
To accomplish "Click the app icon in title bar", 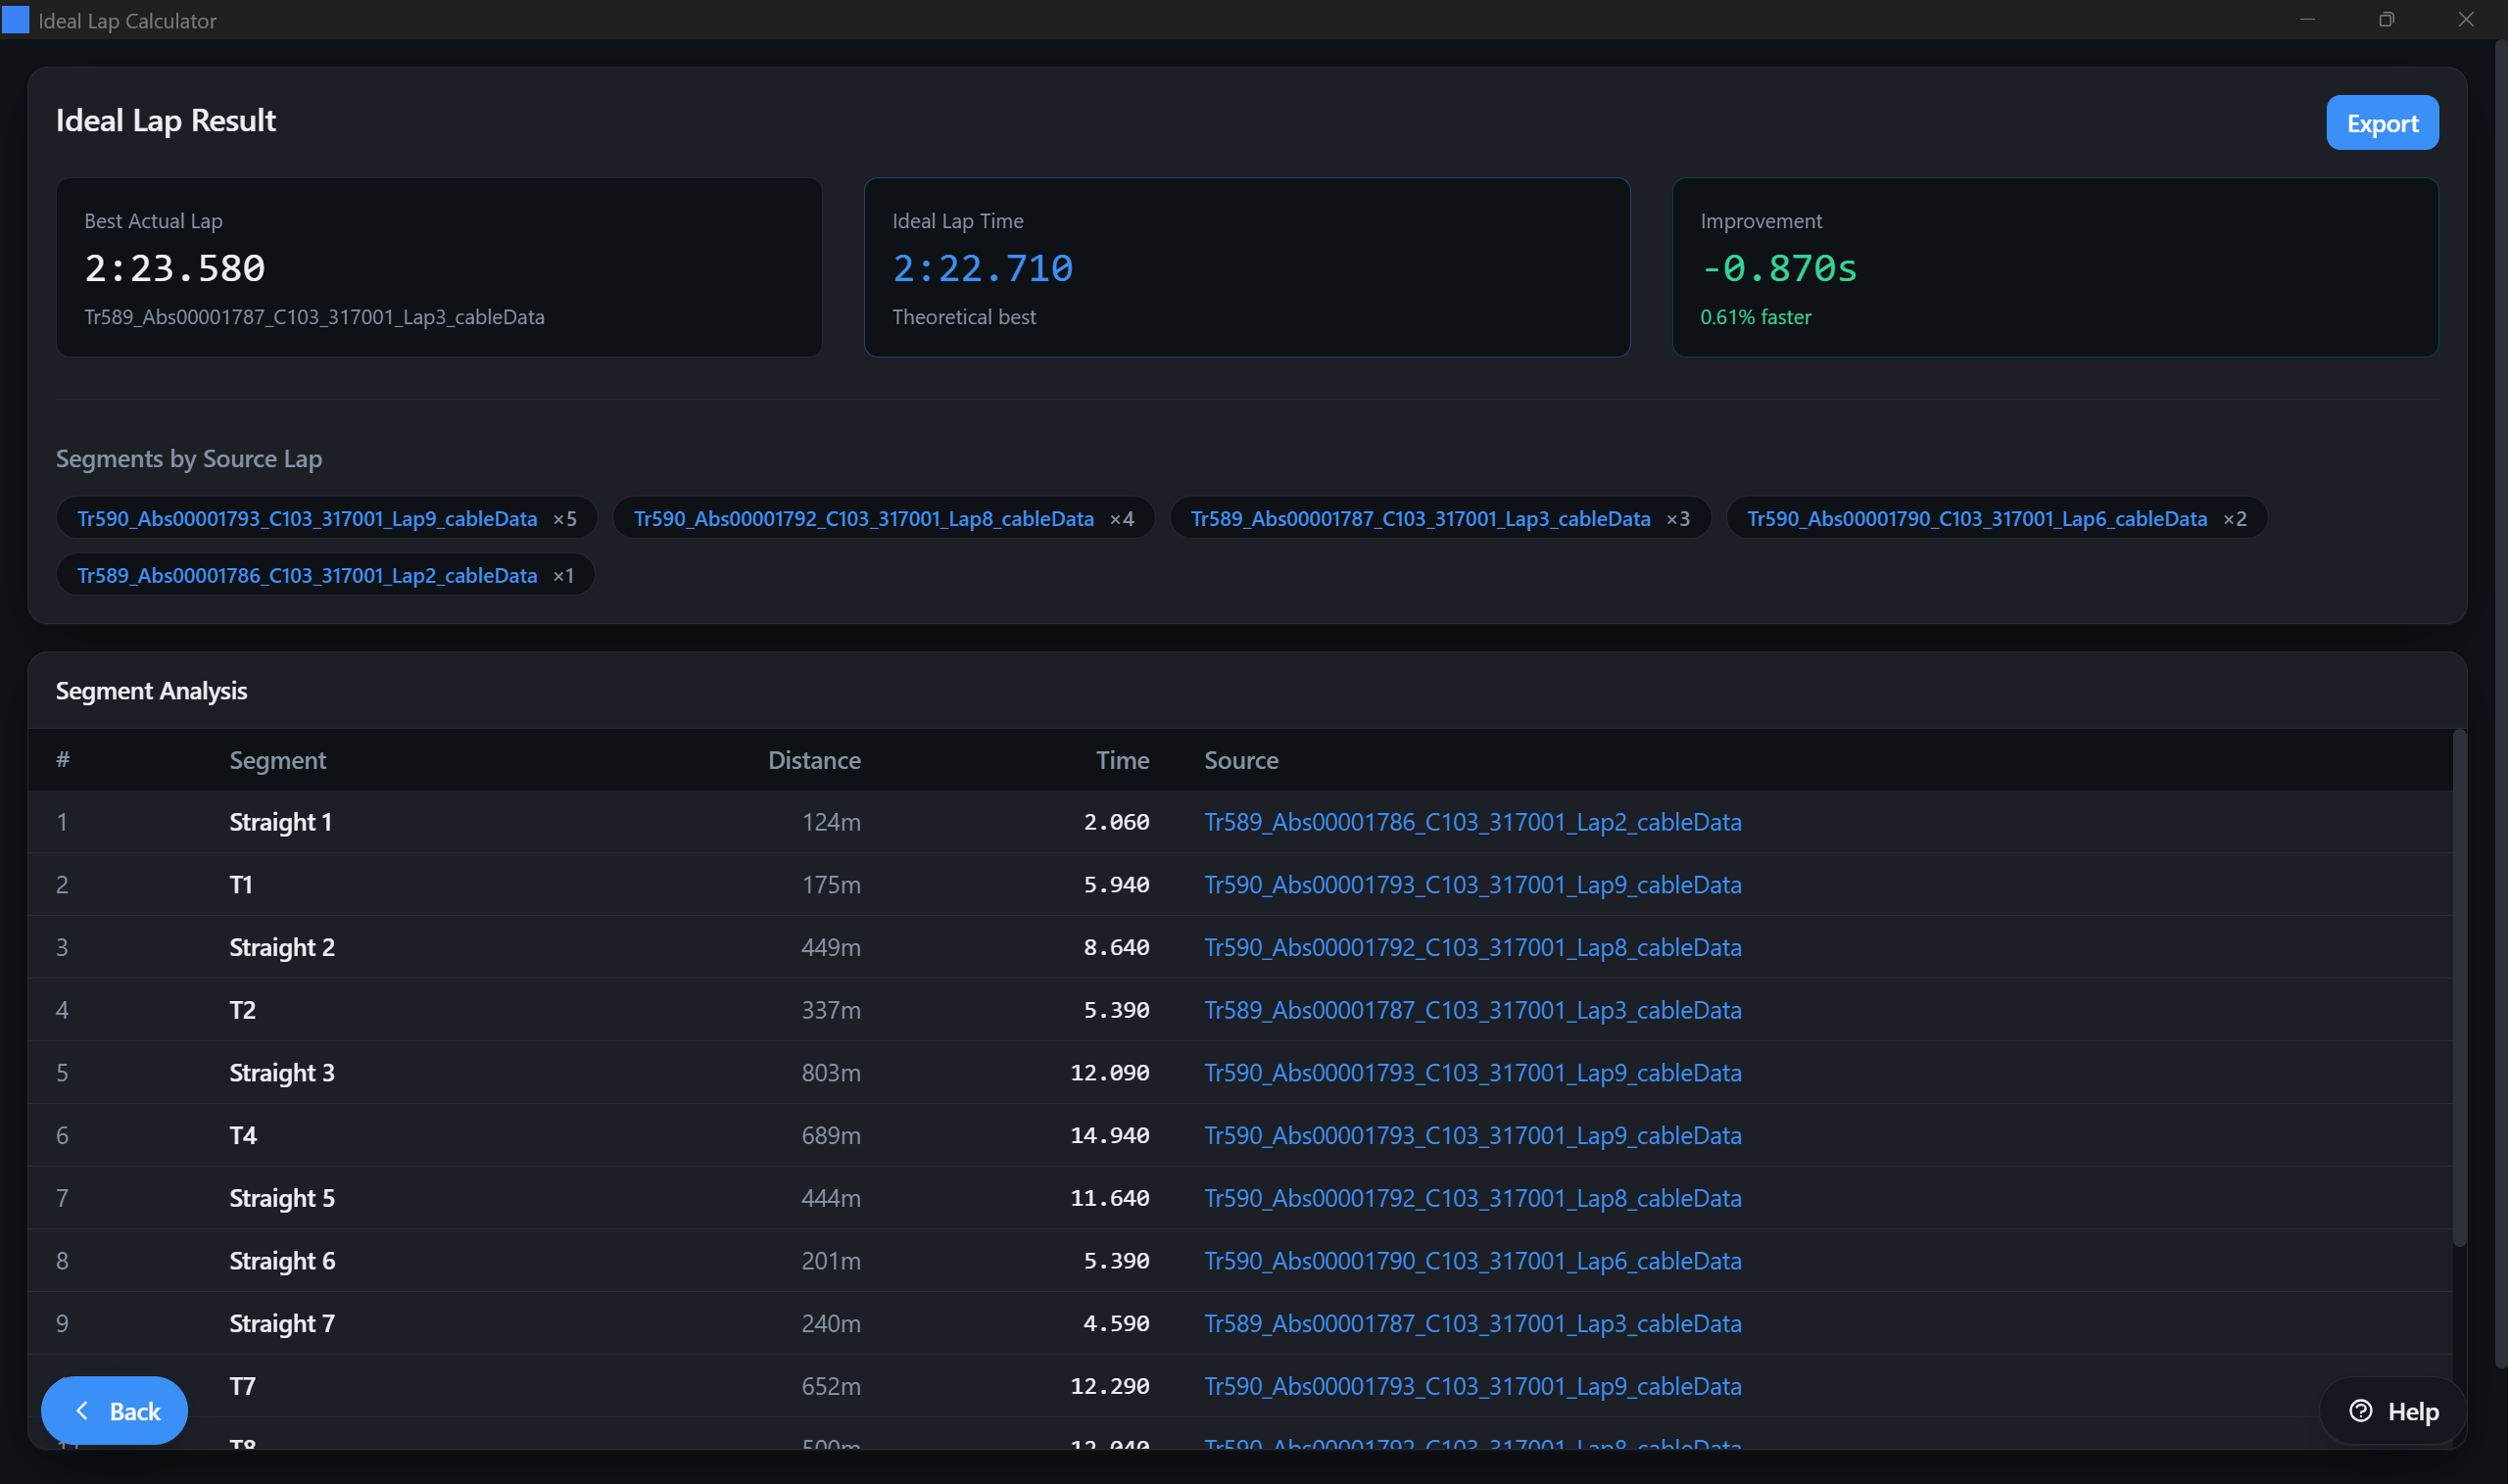I will pyautogui.click(x=15, y=19).
